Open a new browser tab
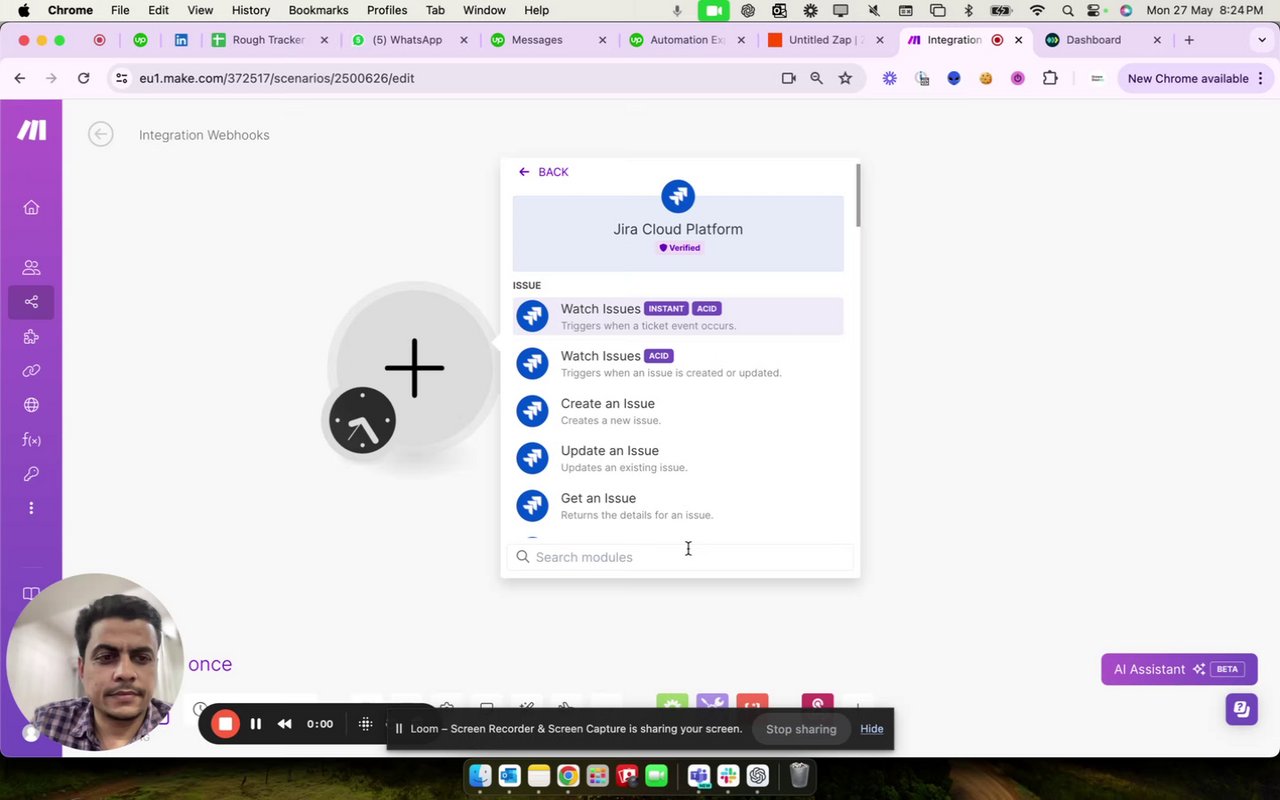Screen dimensions: 1280x800 (x=1189, y=40)
